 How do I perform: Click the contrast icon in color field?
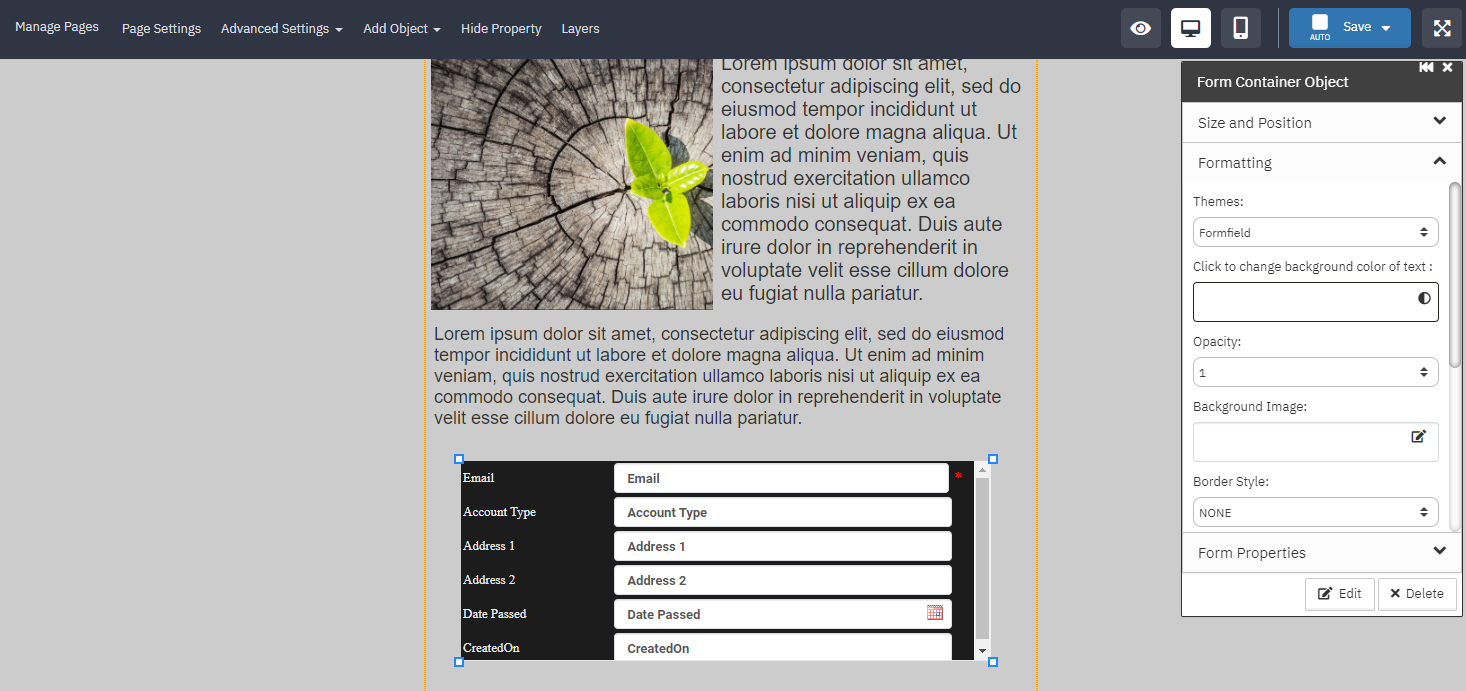(1424, 298)
